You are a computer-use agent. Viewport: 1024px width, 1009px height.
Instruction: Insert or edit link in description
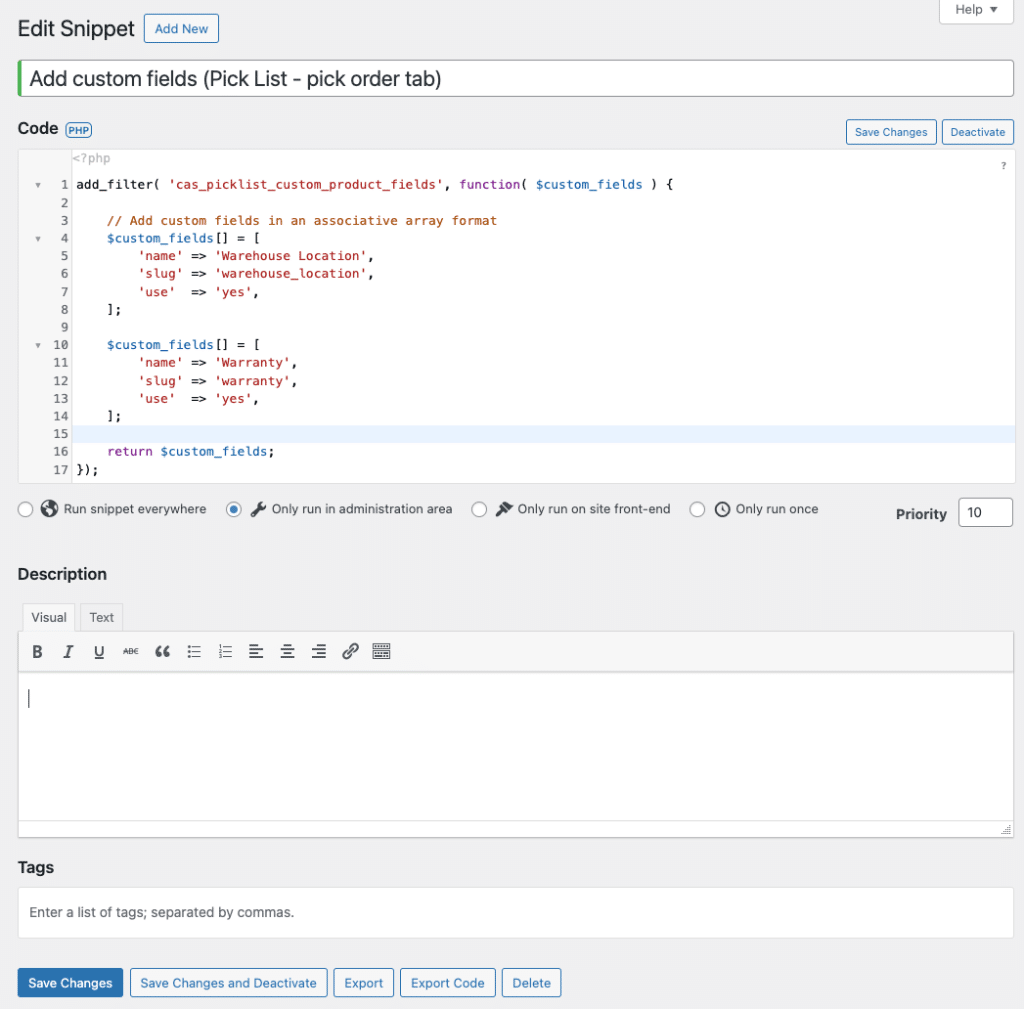tap(350, 652)
